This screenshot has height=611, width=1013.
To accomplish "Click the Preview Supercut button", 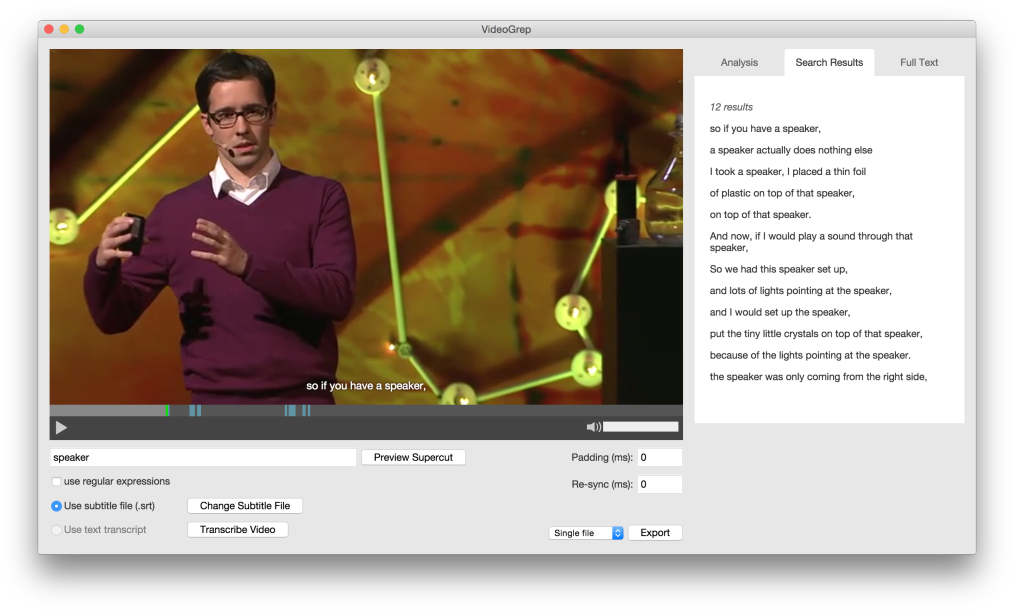I will 413,457.
